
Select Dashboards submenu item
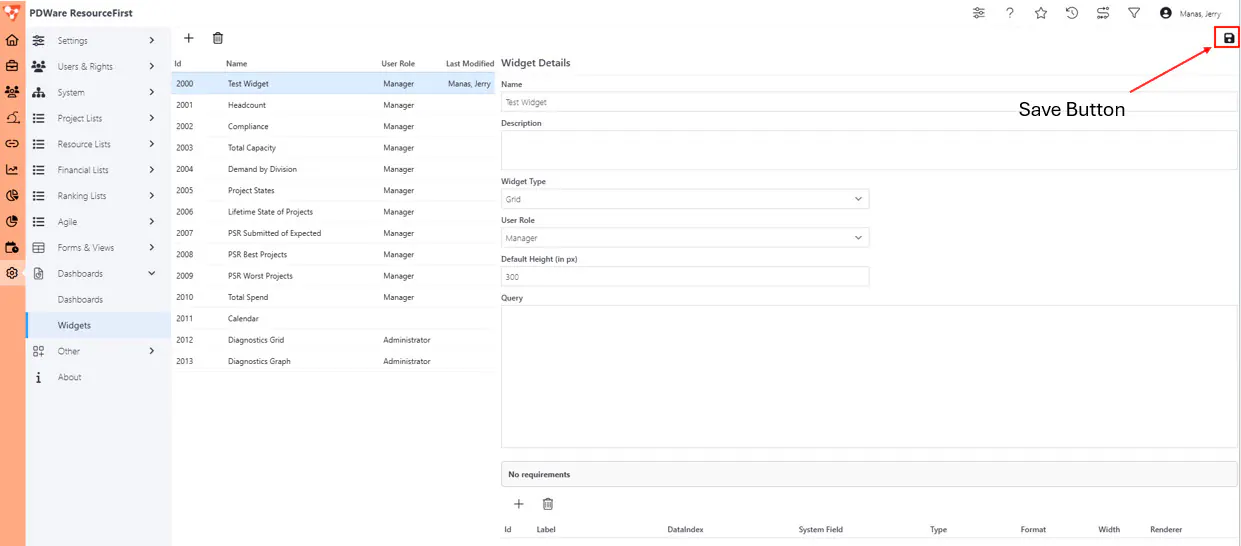[98, 299]
